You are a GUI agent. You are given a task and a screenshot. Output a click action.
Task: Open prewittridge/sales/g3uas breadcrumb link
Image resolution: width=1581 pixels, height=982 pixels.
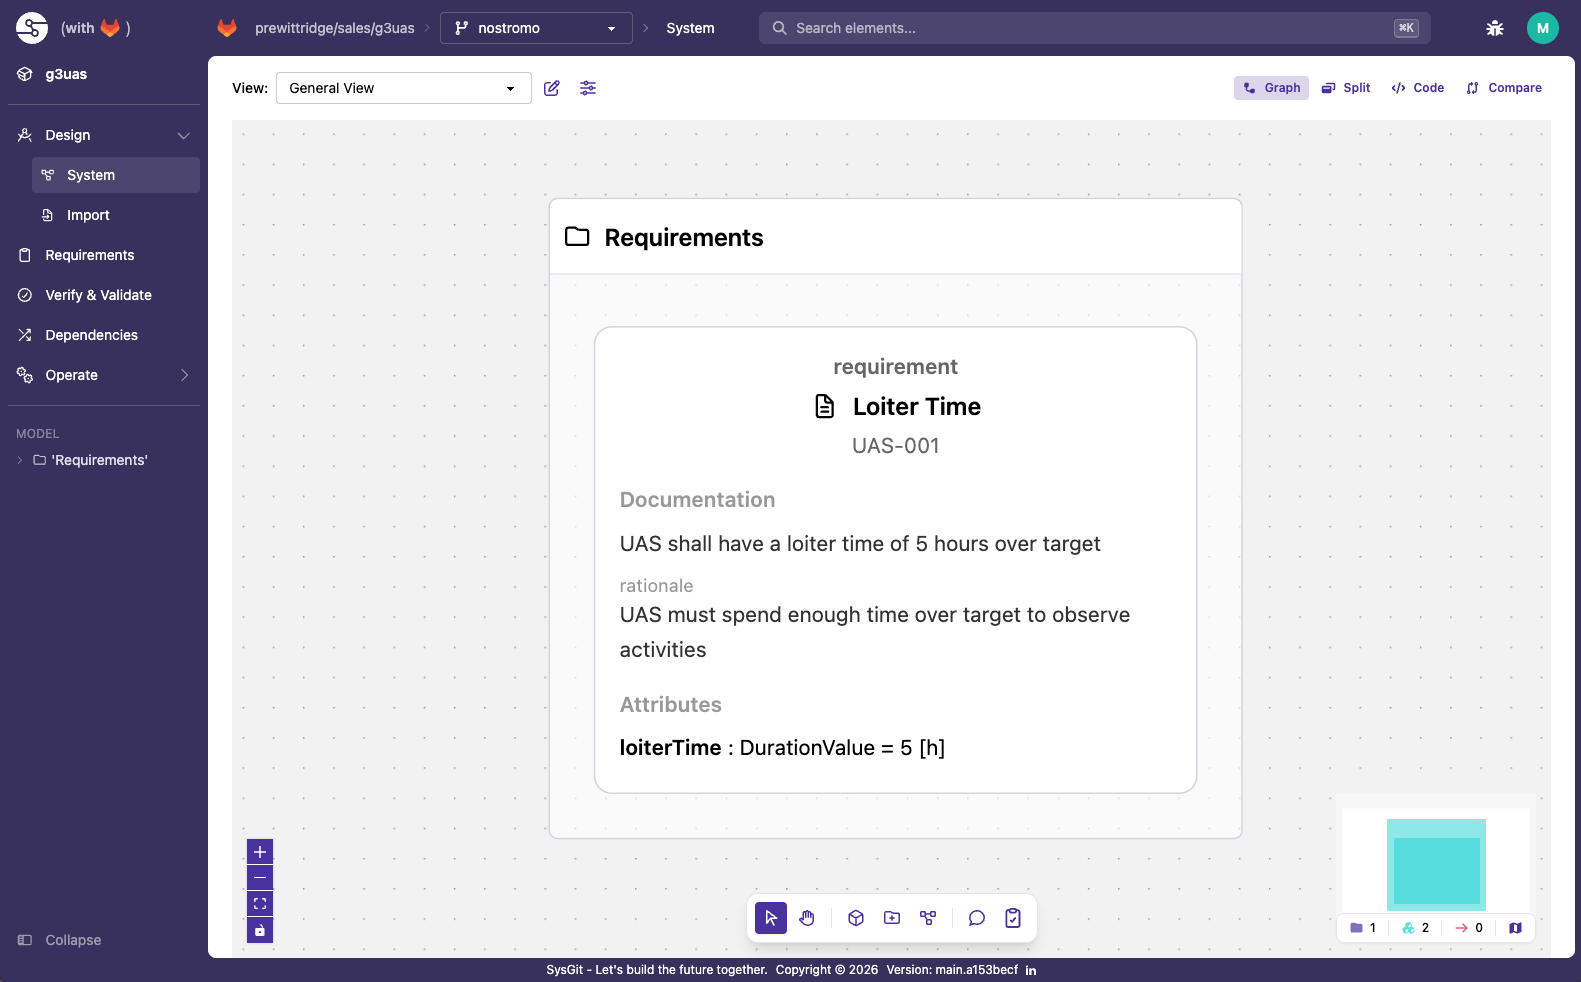click(335, 28)
